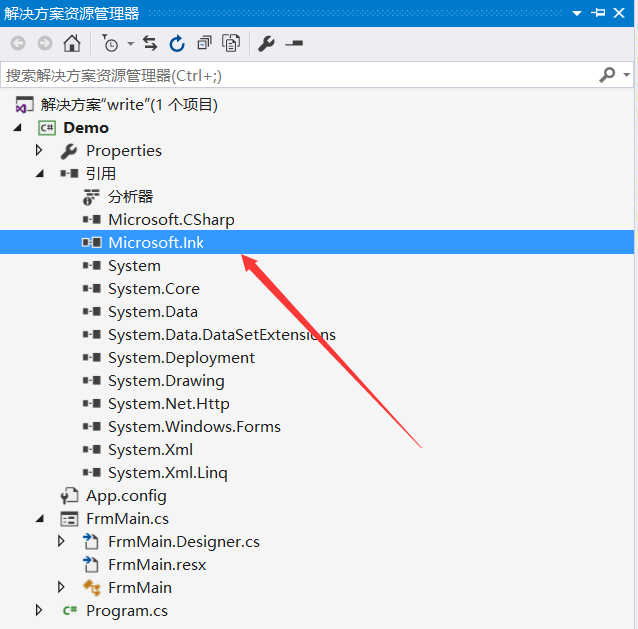This screenshot has height=629, width=638.
Task: Open Properties via the wrench toolbar icon
Action: click(266, 43)
